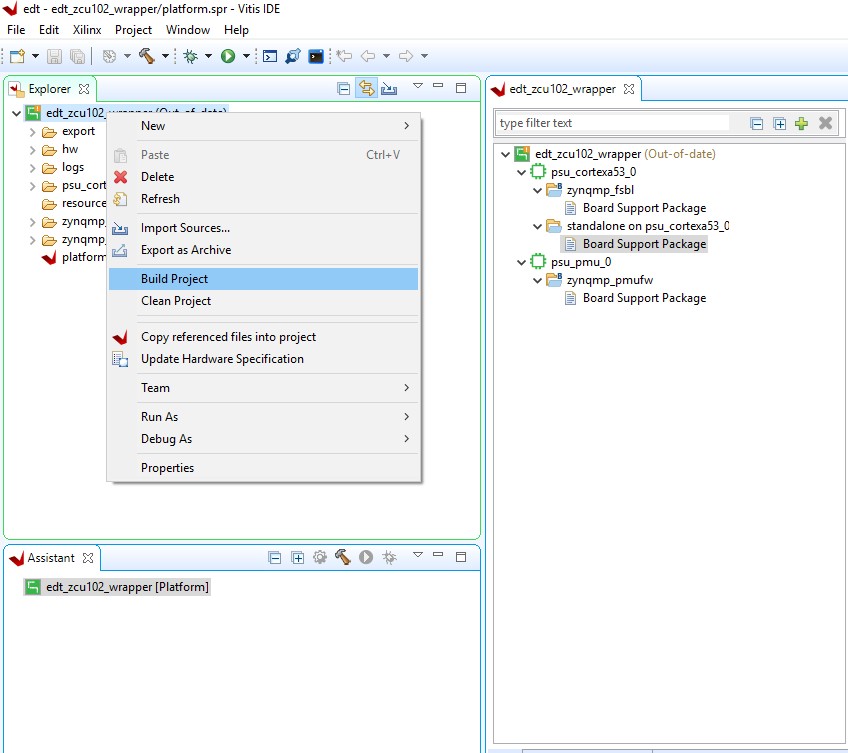Click the Forward navigation arrow in toolbar
Image resolution: width=848 pixels, height=753 pixels.
(406, 56)
